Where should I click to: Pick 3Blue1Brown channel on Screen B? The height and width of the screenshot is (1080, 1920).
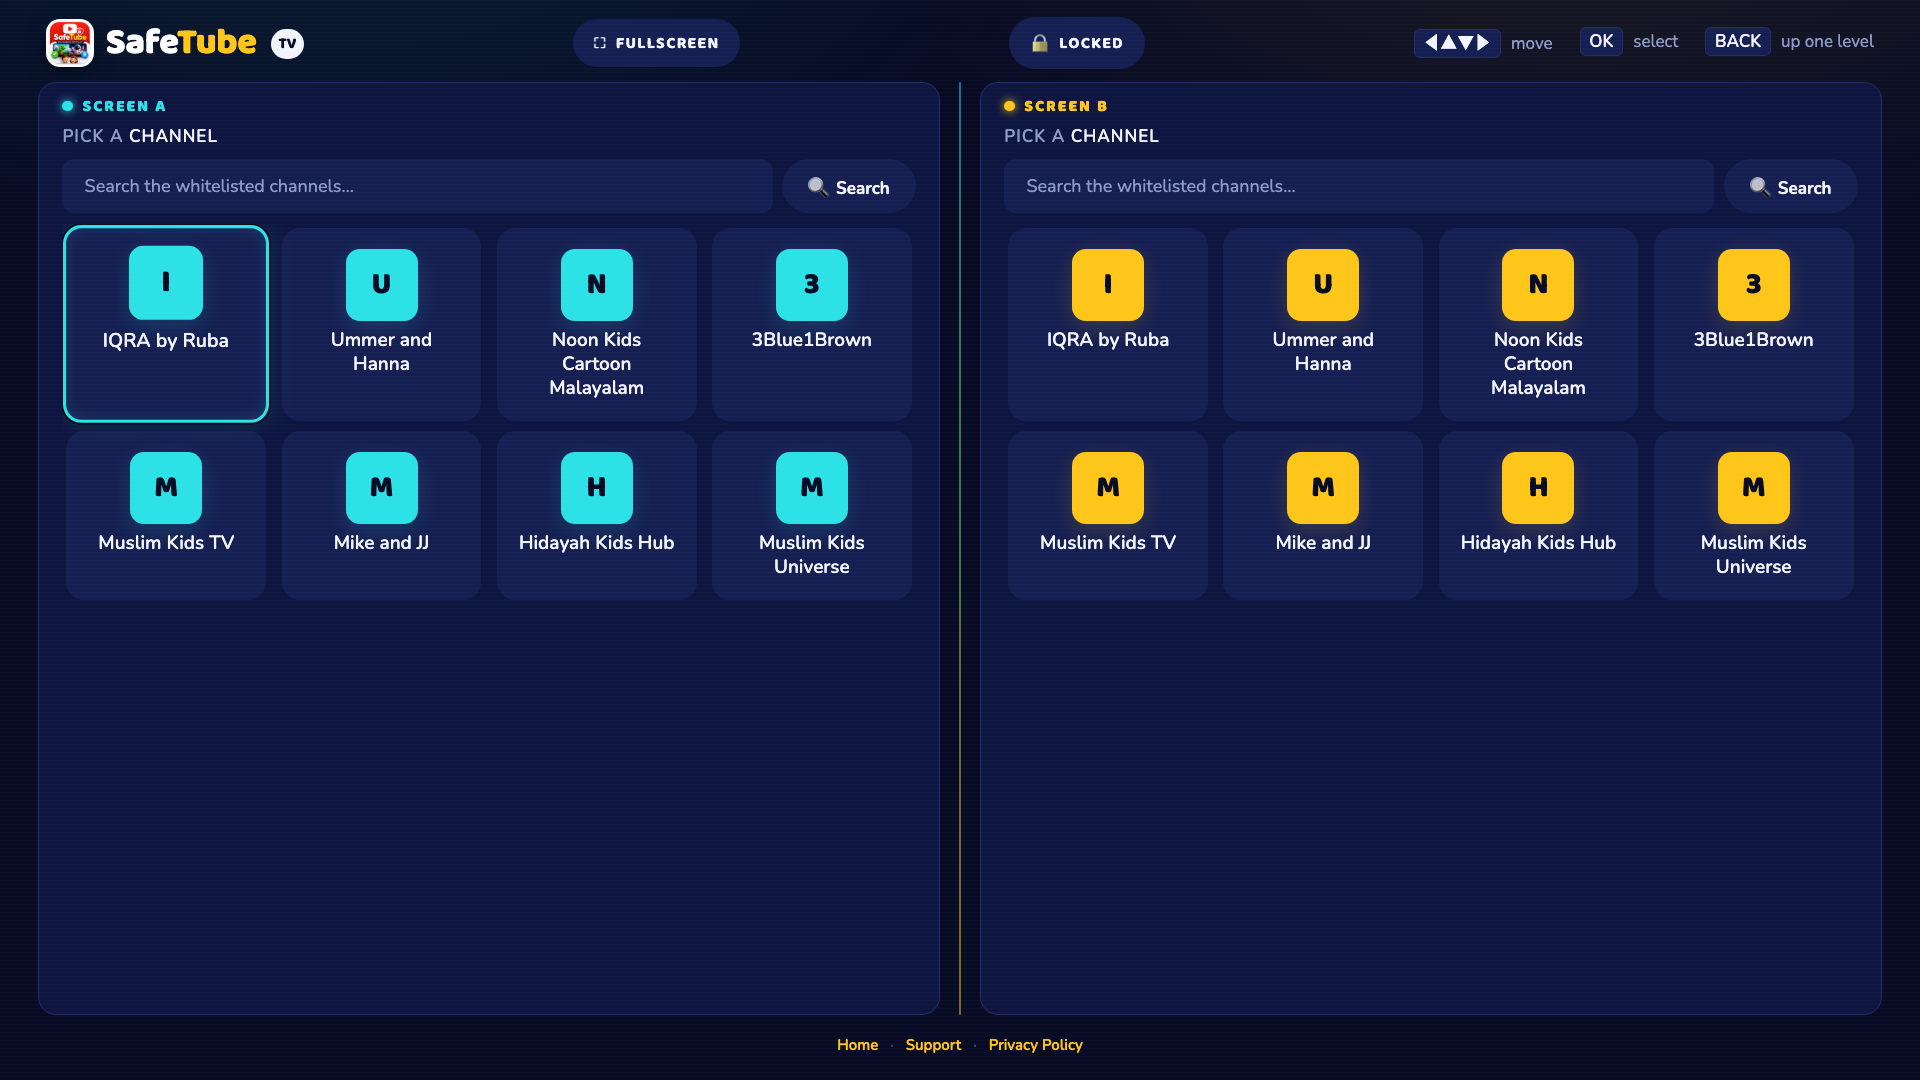[1754, 324]
